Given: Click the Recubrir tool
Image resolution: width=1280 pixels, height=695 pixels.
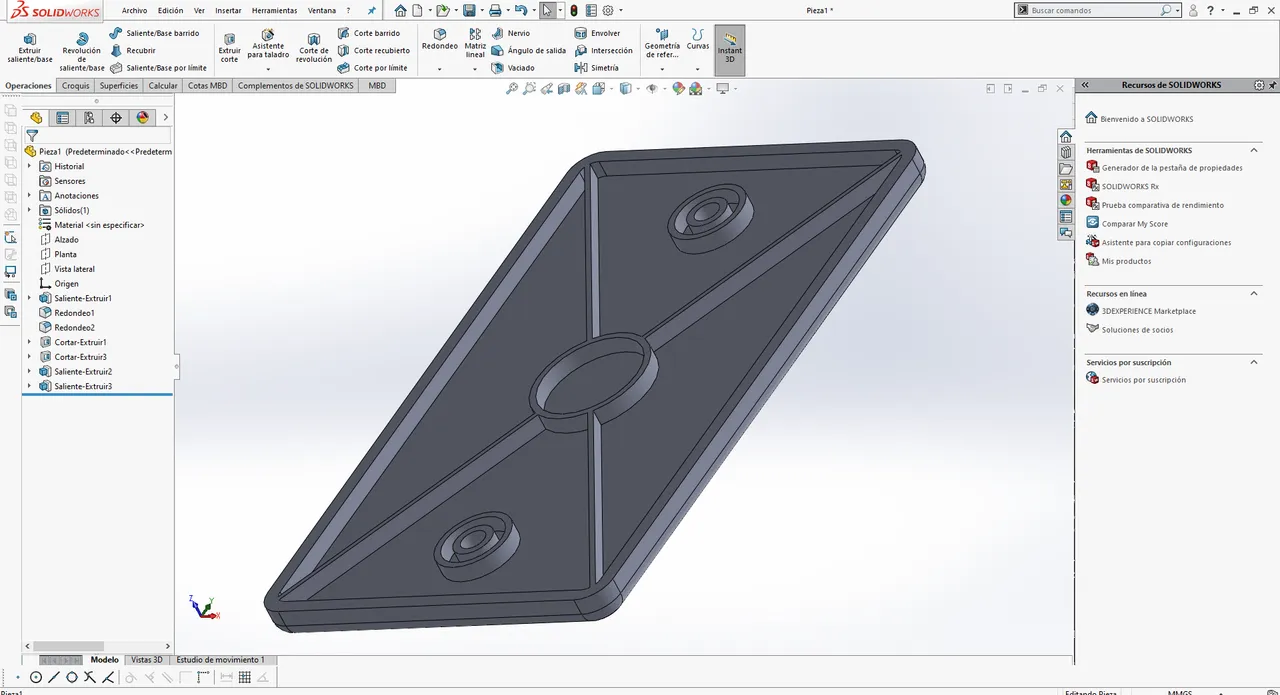Looking at the screenshot, I should [x=133, y=50].
